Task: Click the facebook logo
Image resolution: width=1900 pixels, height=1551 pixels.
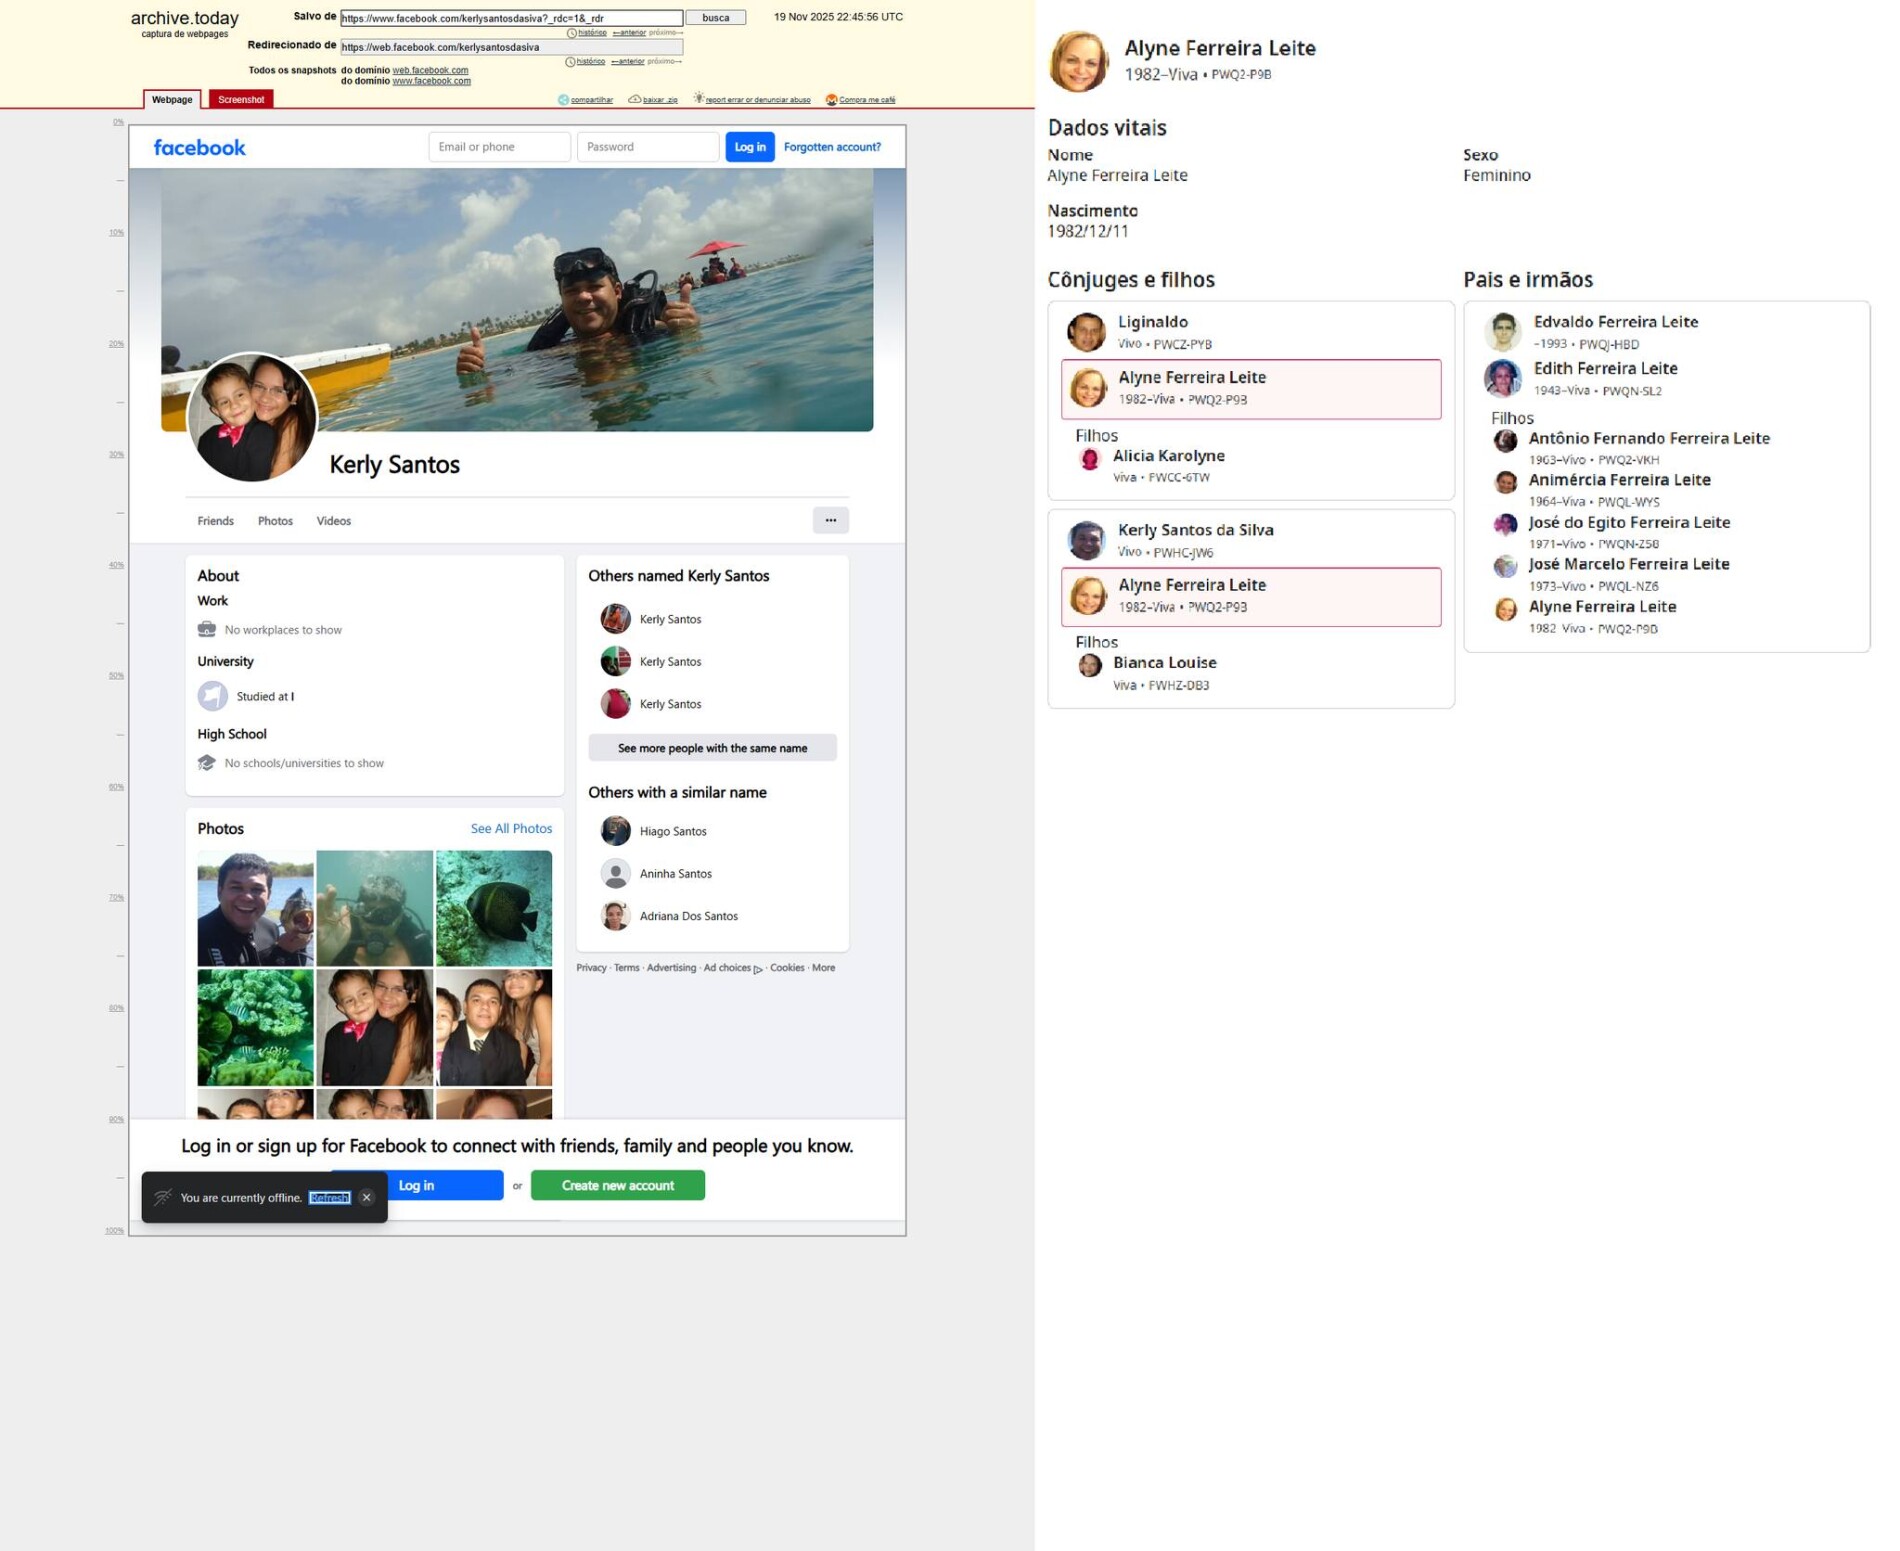Action: tap(199, 148)
